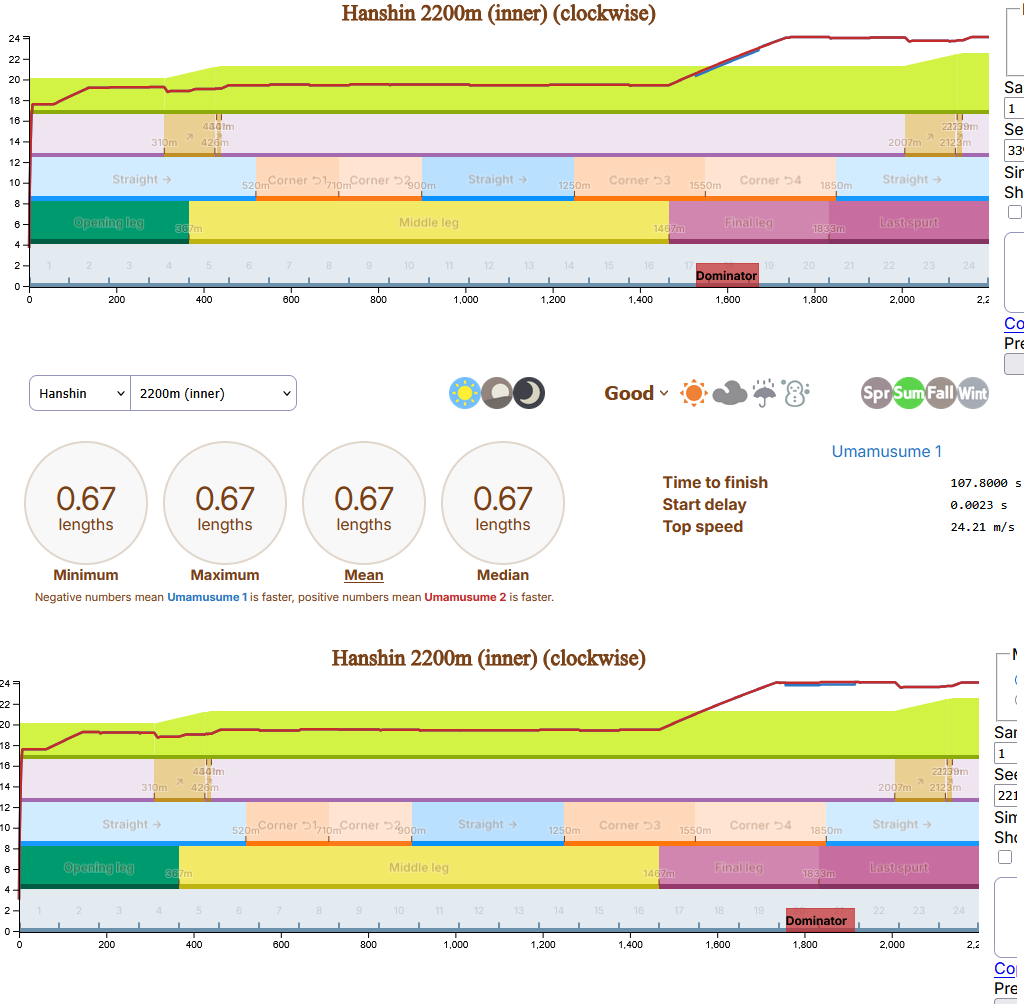1024x1004 pixels.
Task: Select the Fall season icon
Action: point(940,393)
